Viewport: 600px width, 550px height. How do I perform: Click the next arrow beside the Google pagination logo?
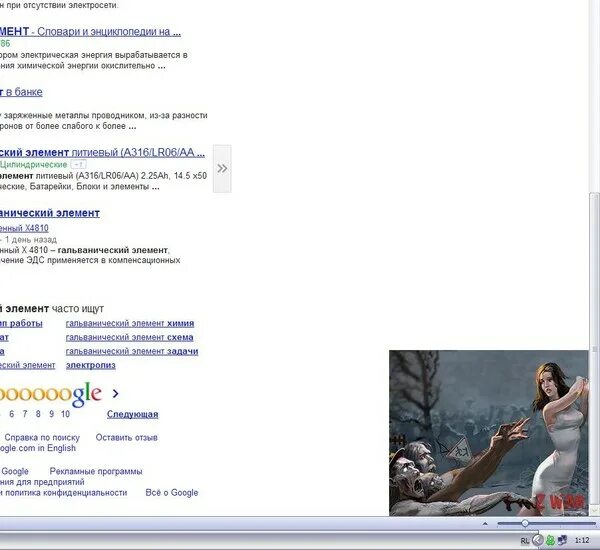116,393
